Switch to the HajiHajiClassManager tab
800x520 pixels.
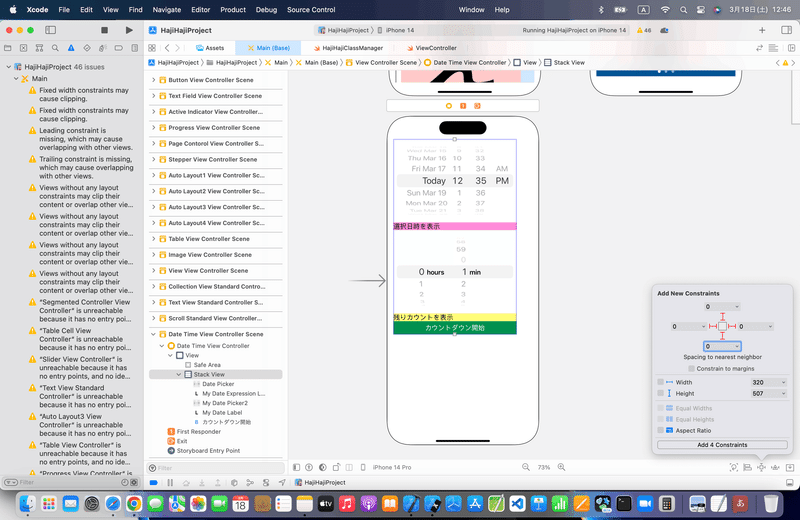point(347,48)
